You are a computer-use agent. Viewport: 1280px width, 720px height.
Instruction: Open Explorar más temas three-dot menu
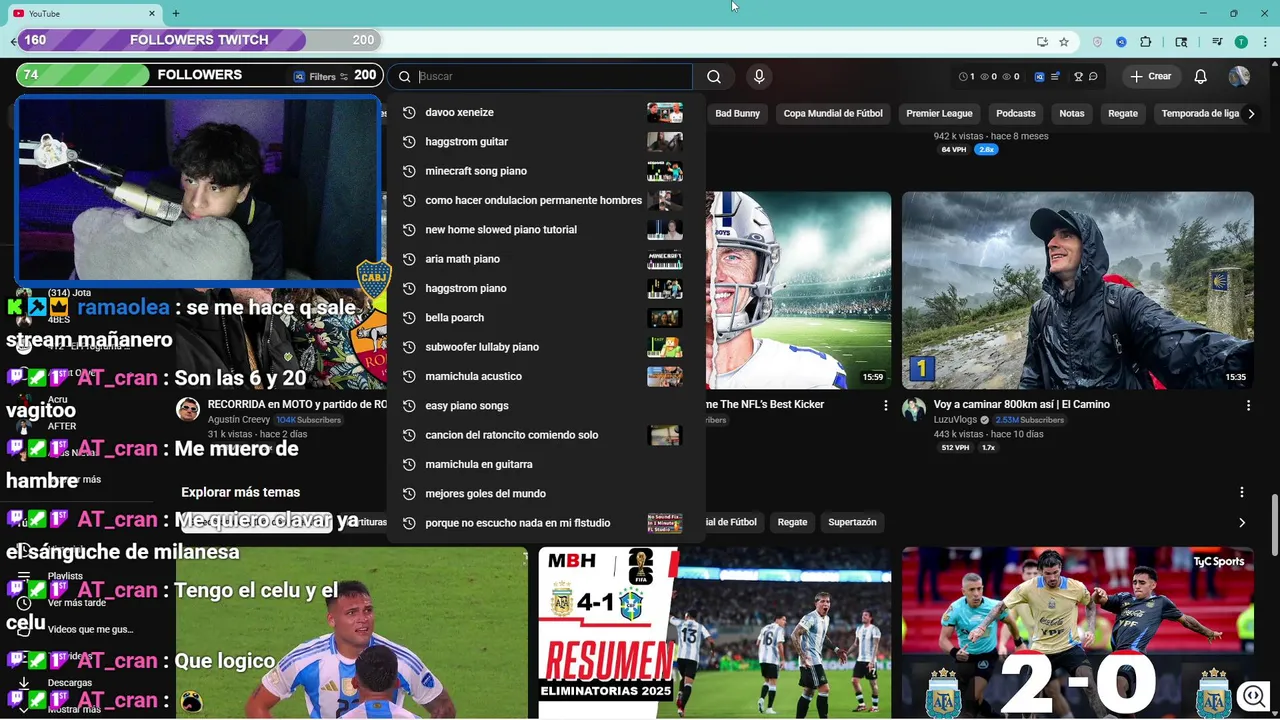pos(1242,492)
